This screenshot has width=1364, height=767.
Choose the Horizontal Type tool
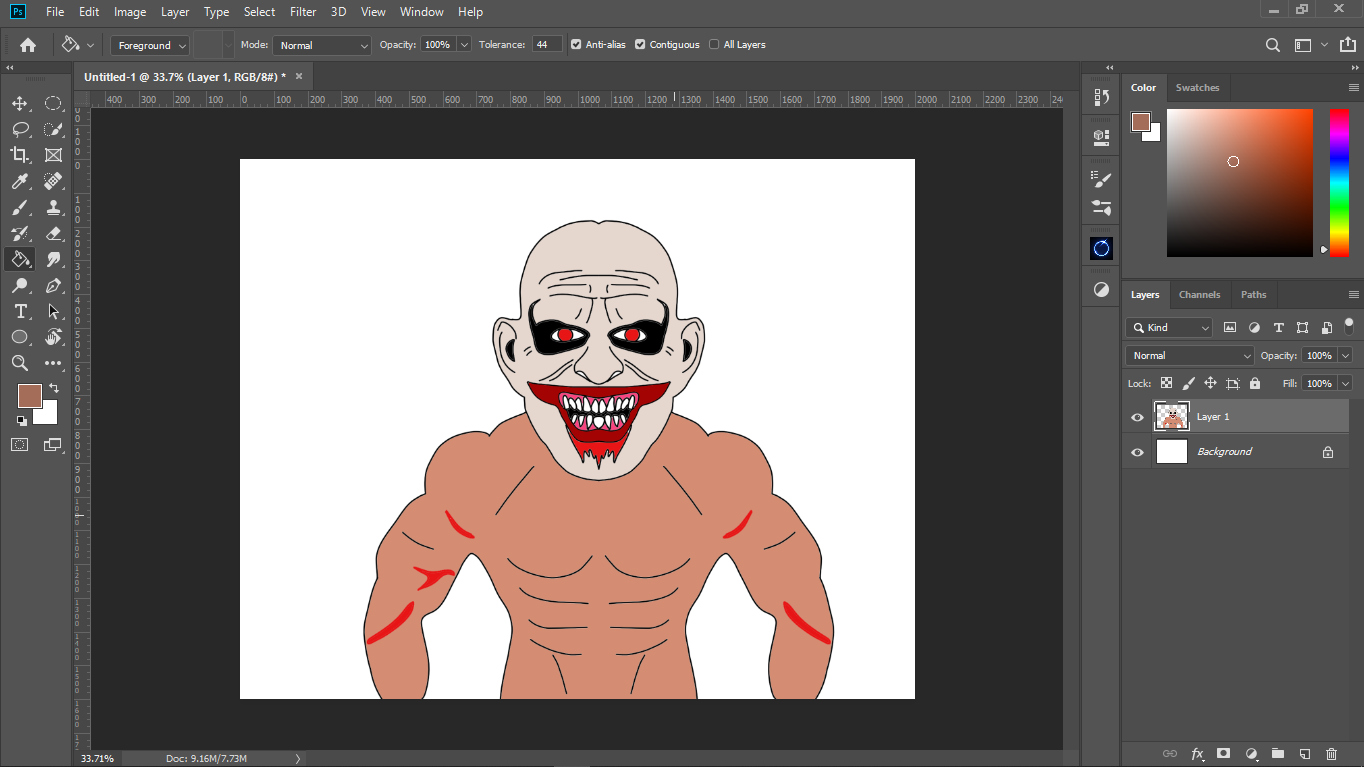click(19, 311)
